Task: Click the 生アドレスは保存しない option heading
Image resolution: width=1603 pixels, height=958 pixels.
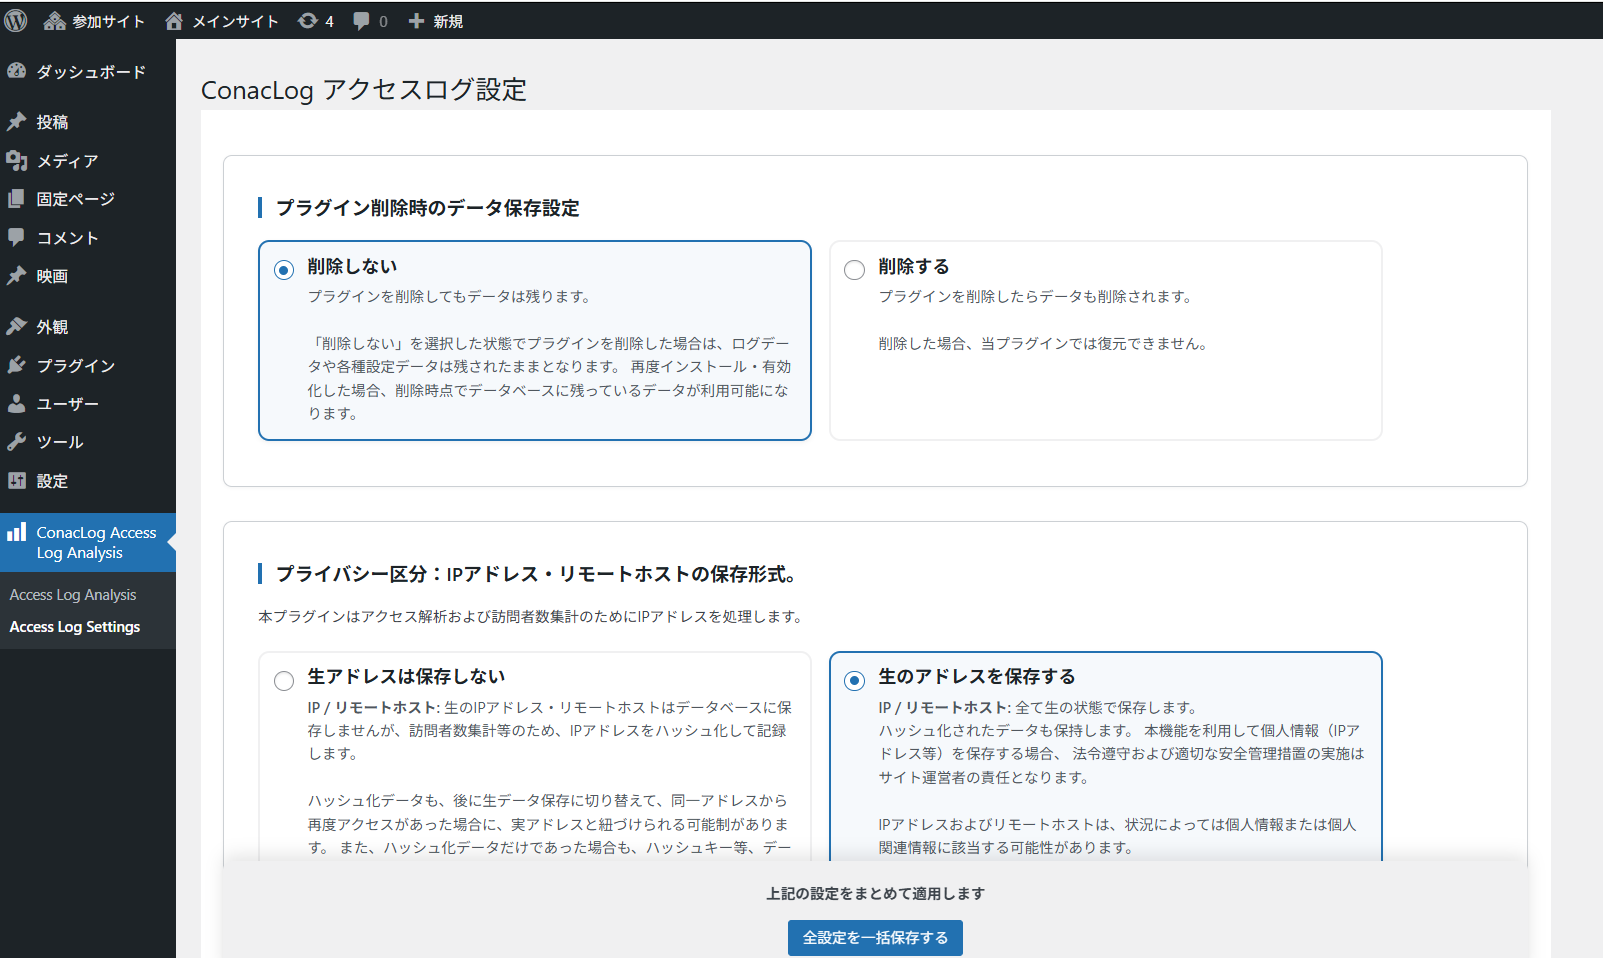Action: tap(406, 676)
